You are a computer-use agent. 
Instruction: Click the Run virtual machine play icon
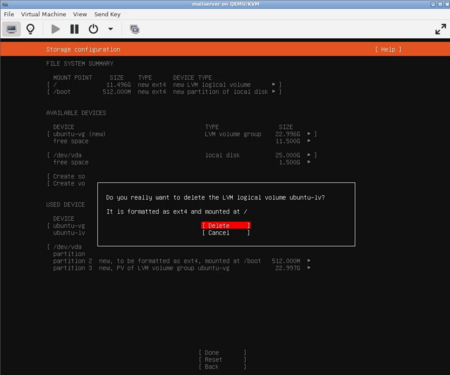[x=56, y=29]
